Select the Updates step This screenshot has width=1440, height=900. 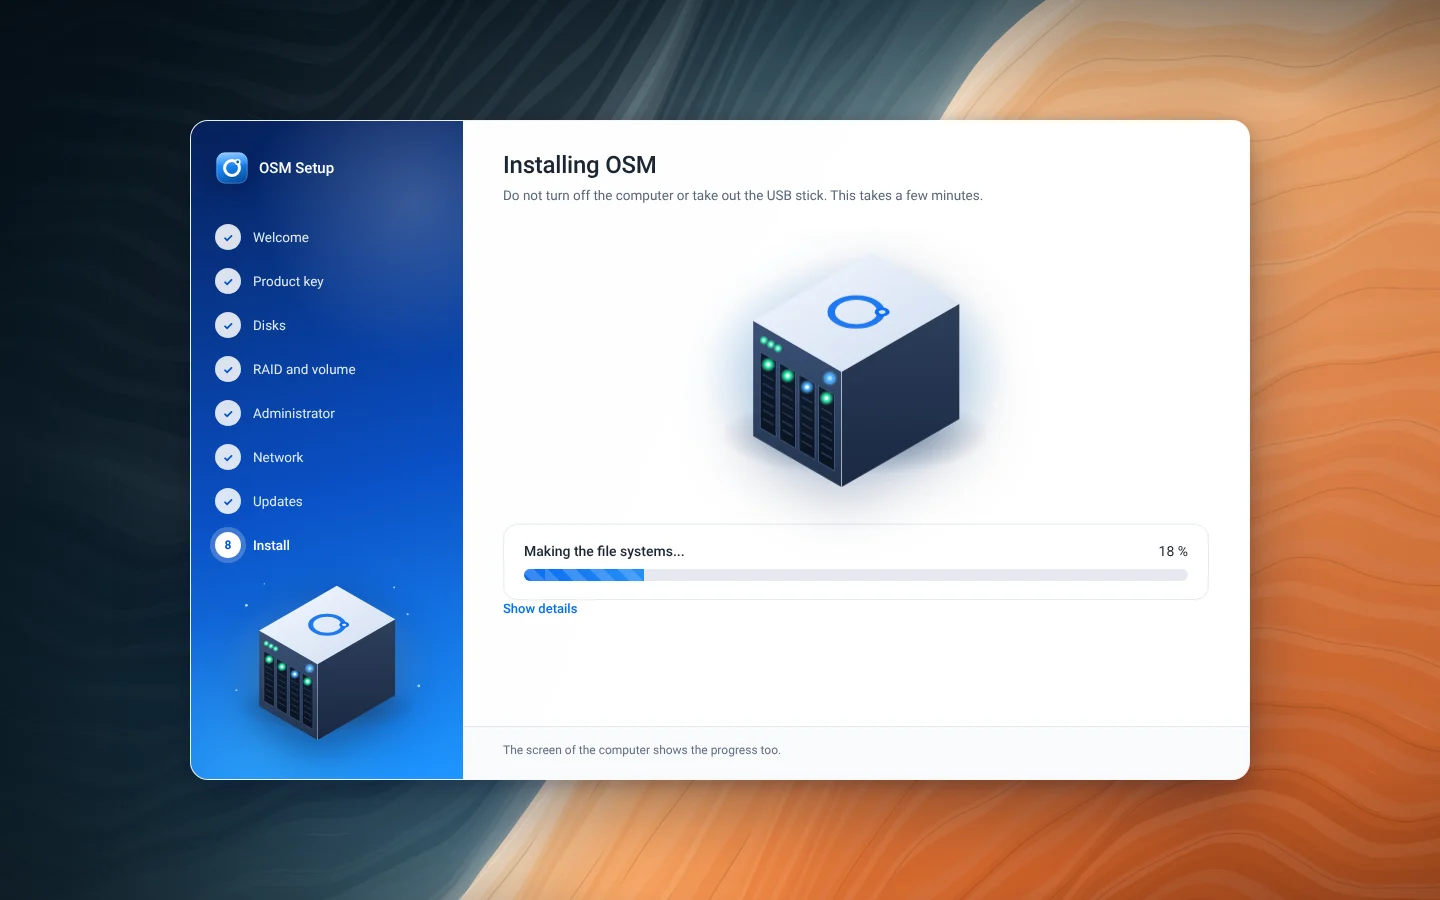tap(278, 501)
